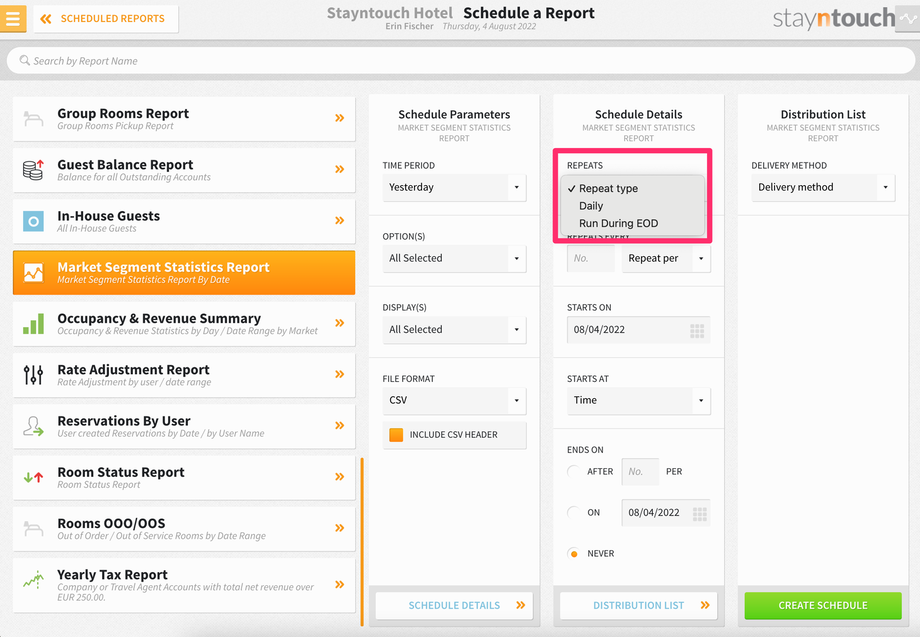The image size is (920, 637).
Task: Click the Schedule Details footer button
Action: [x=454, y=605]
